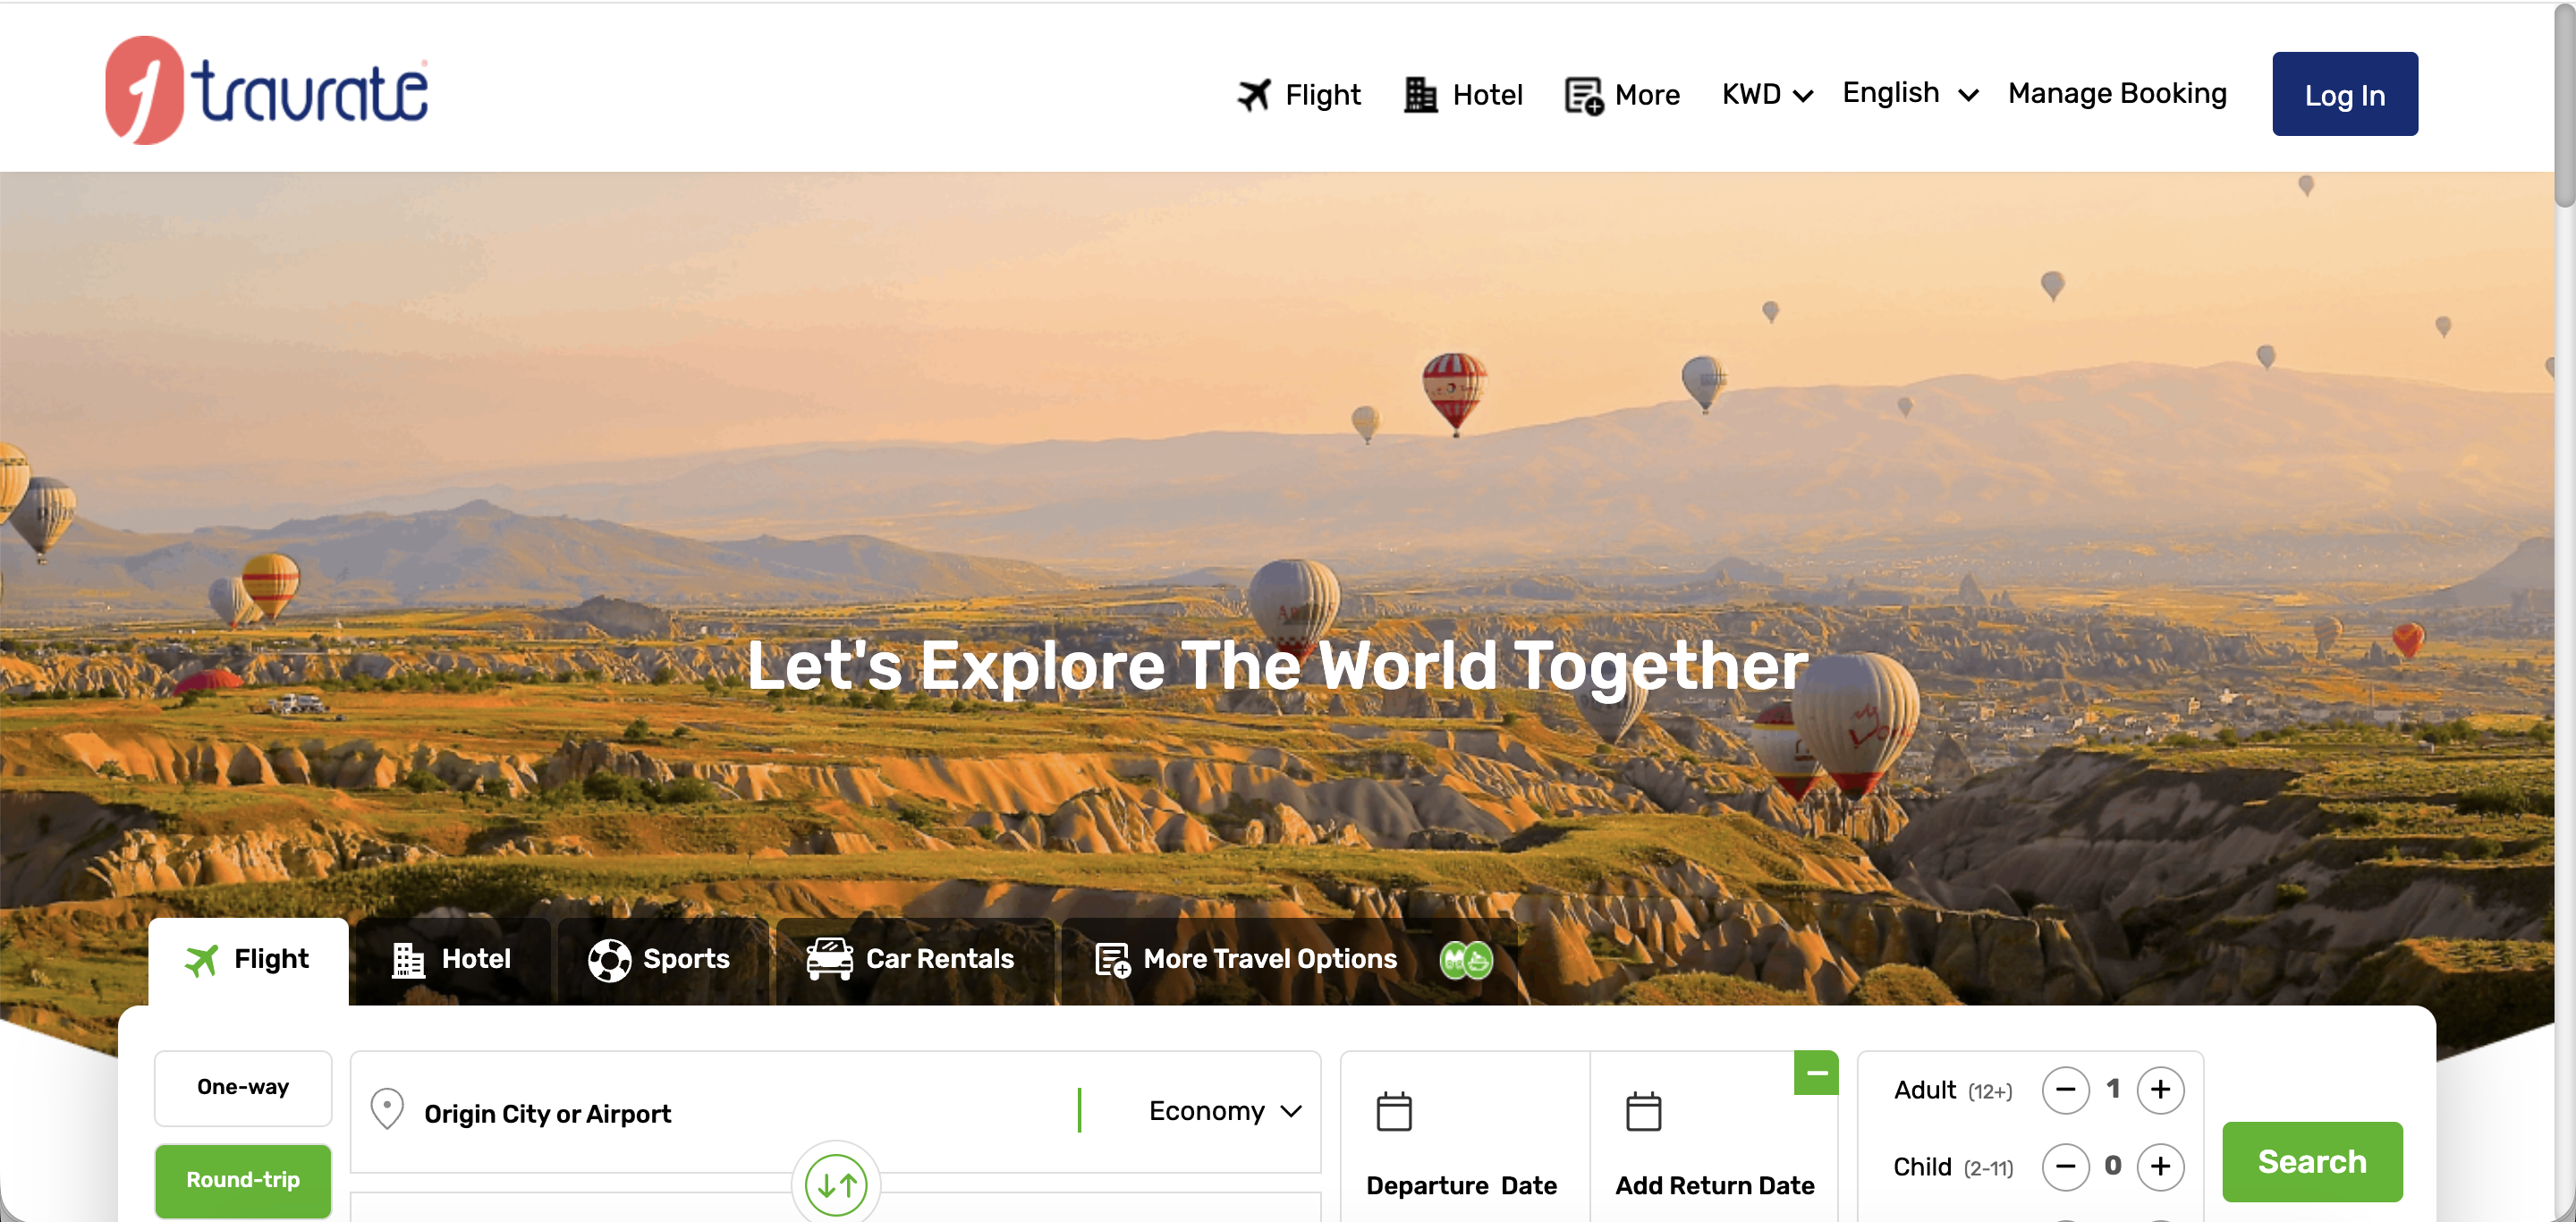Image resolution: width=2576 pixels, height=1222 pixels.
Task: Click the Log In button
Action: (2343, 95)
